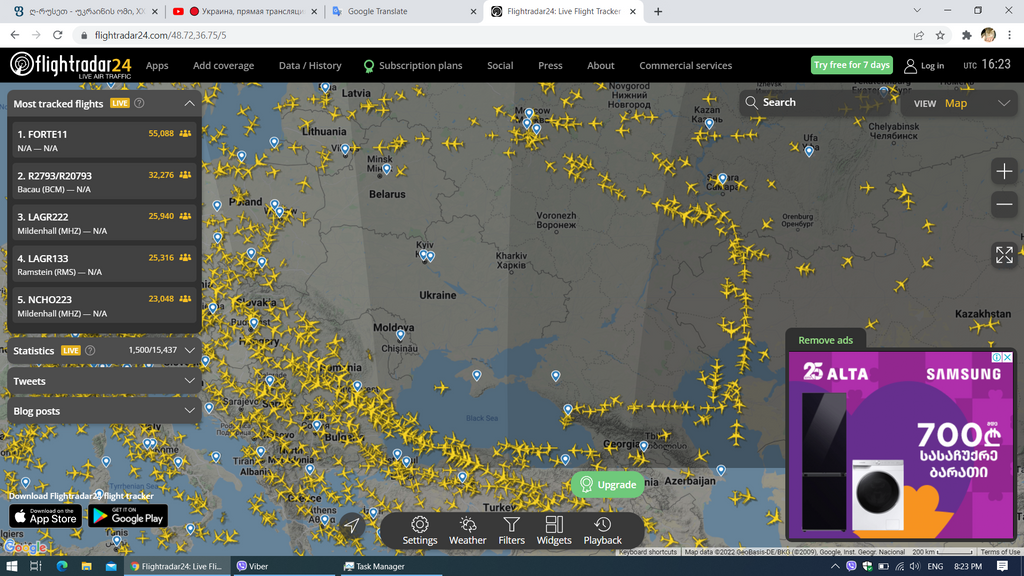Click the my-location arrow icon
Image resolution: width=1024 pixels, height=576 pixels.
pyautogui.click(x=351, y=525)
